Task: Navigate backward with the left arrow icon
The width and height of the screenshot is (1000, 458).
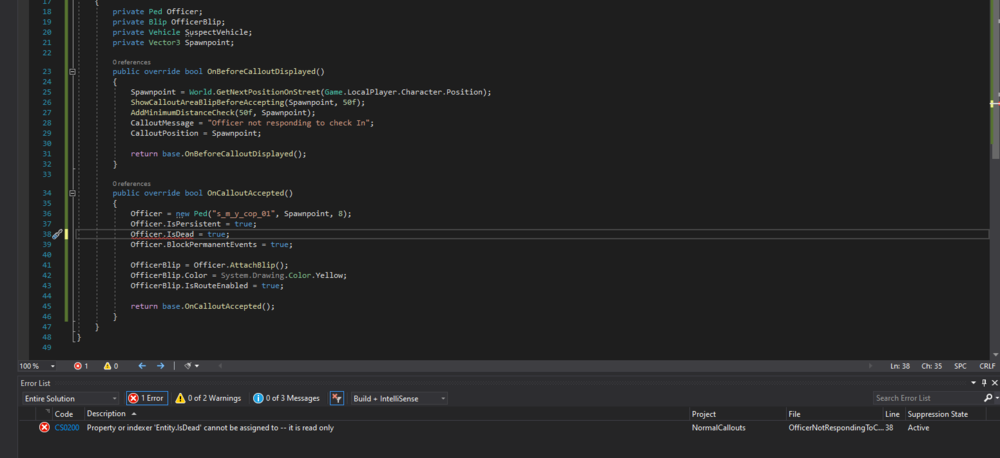Action: 142,366
